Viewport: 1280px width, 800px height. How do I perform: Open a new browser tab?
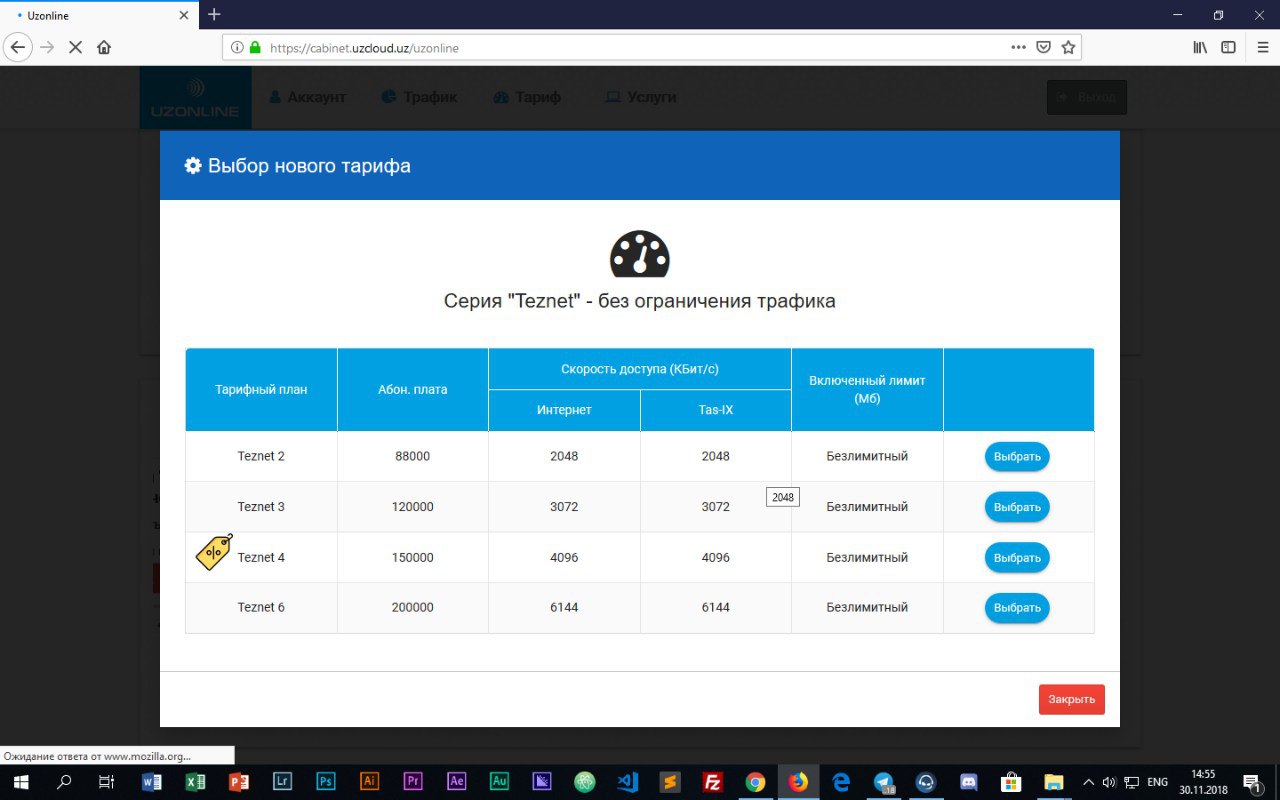pyautogui.click(x=214, y=14)
